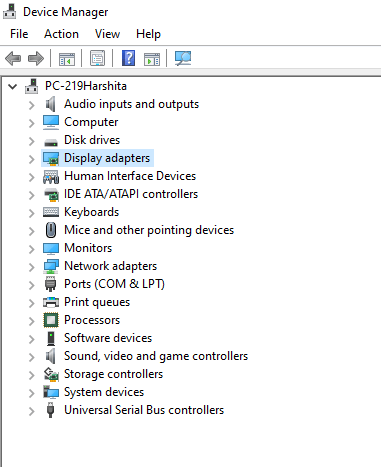Click the Monitors icon

tap(51, 248)
